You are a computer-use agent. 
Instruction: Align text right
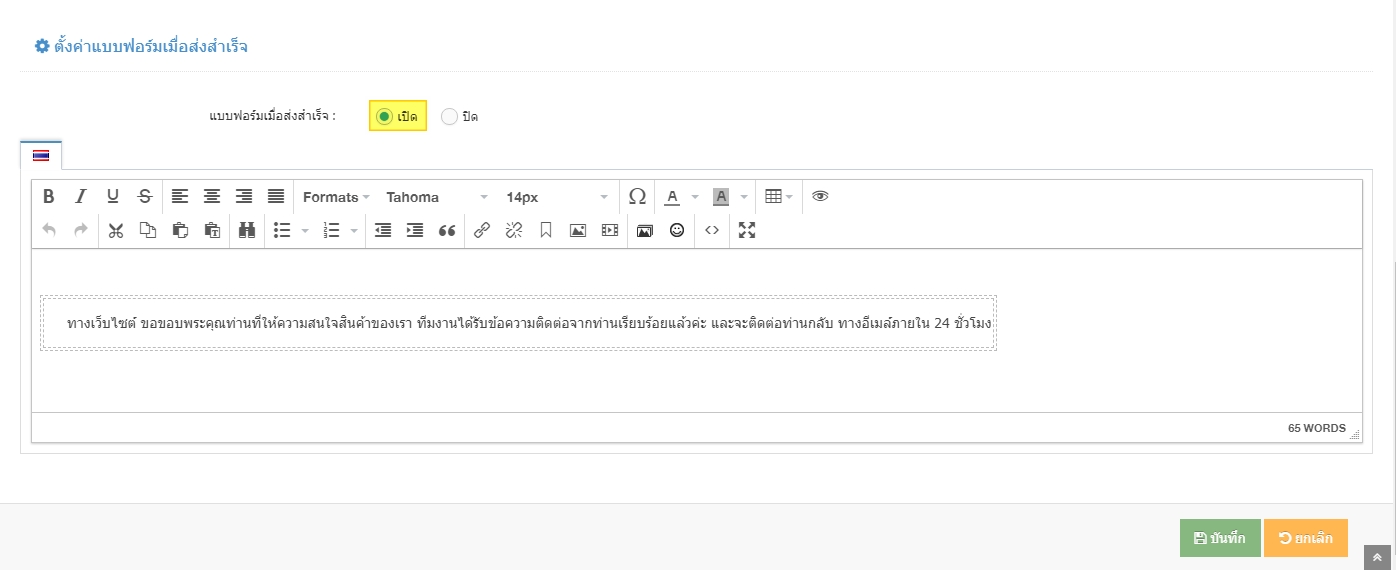244,197
